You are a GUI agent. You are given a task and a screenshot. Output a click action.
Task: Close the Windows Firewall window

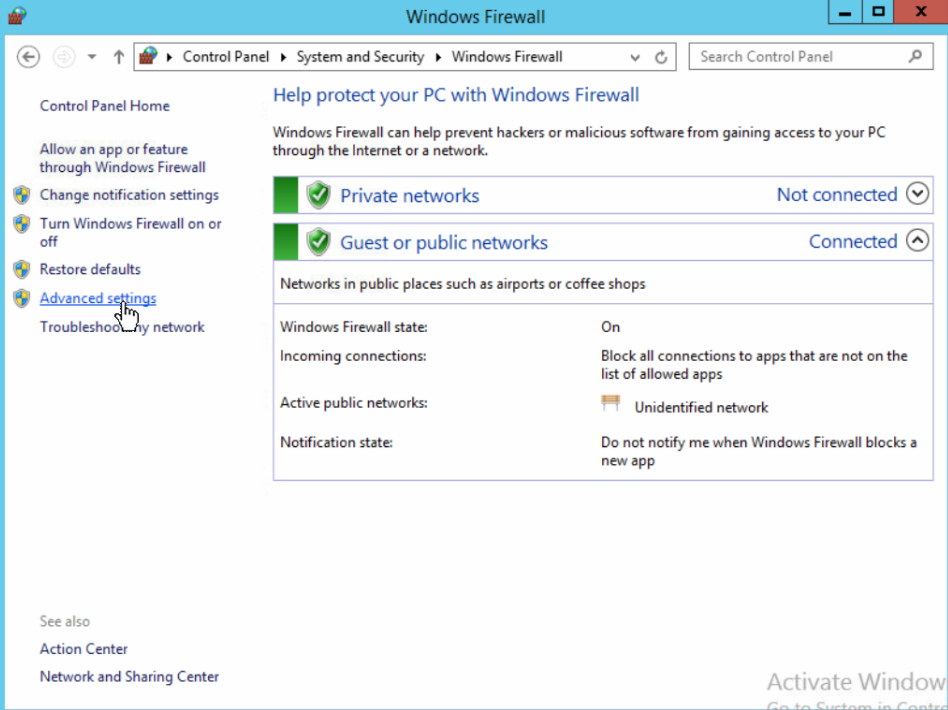point(921,12)
